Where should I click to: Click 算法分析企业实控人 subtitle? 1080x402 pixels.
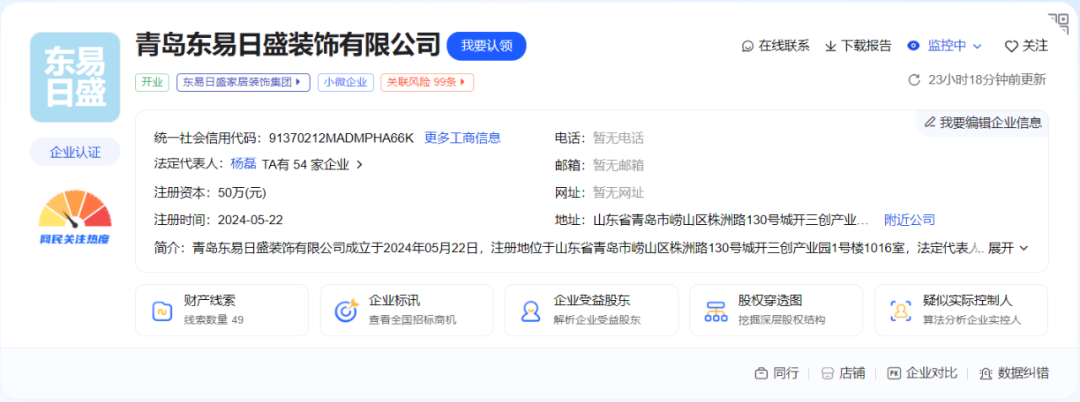pos(972,320)
